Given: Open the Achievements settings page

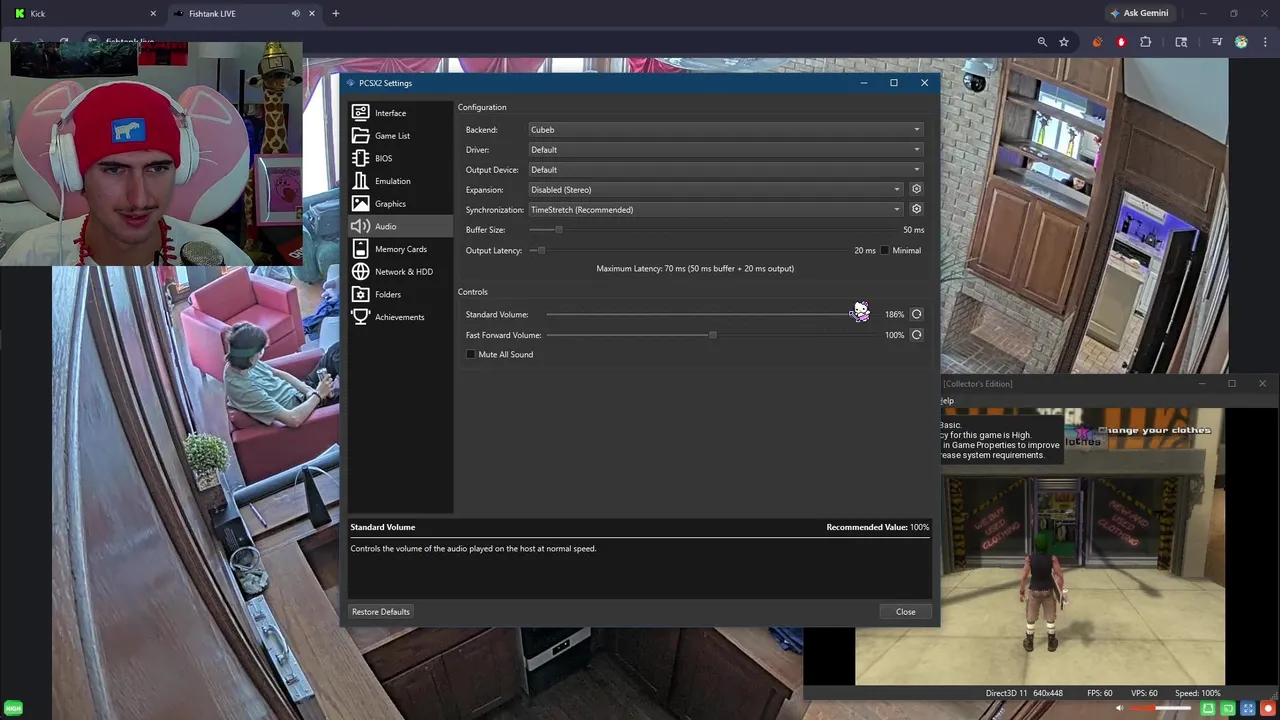Looking at the screenshot, I should click(400, 317).
